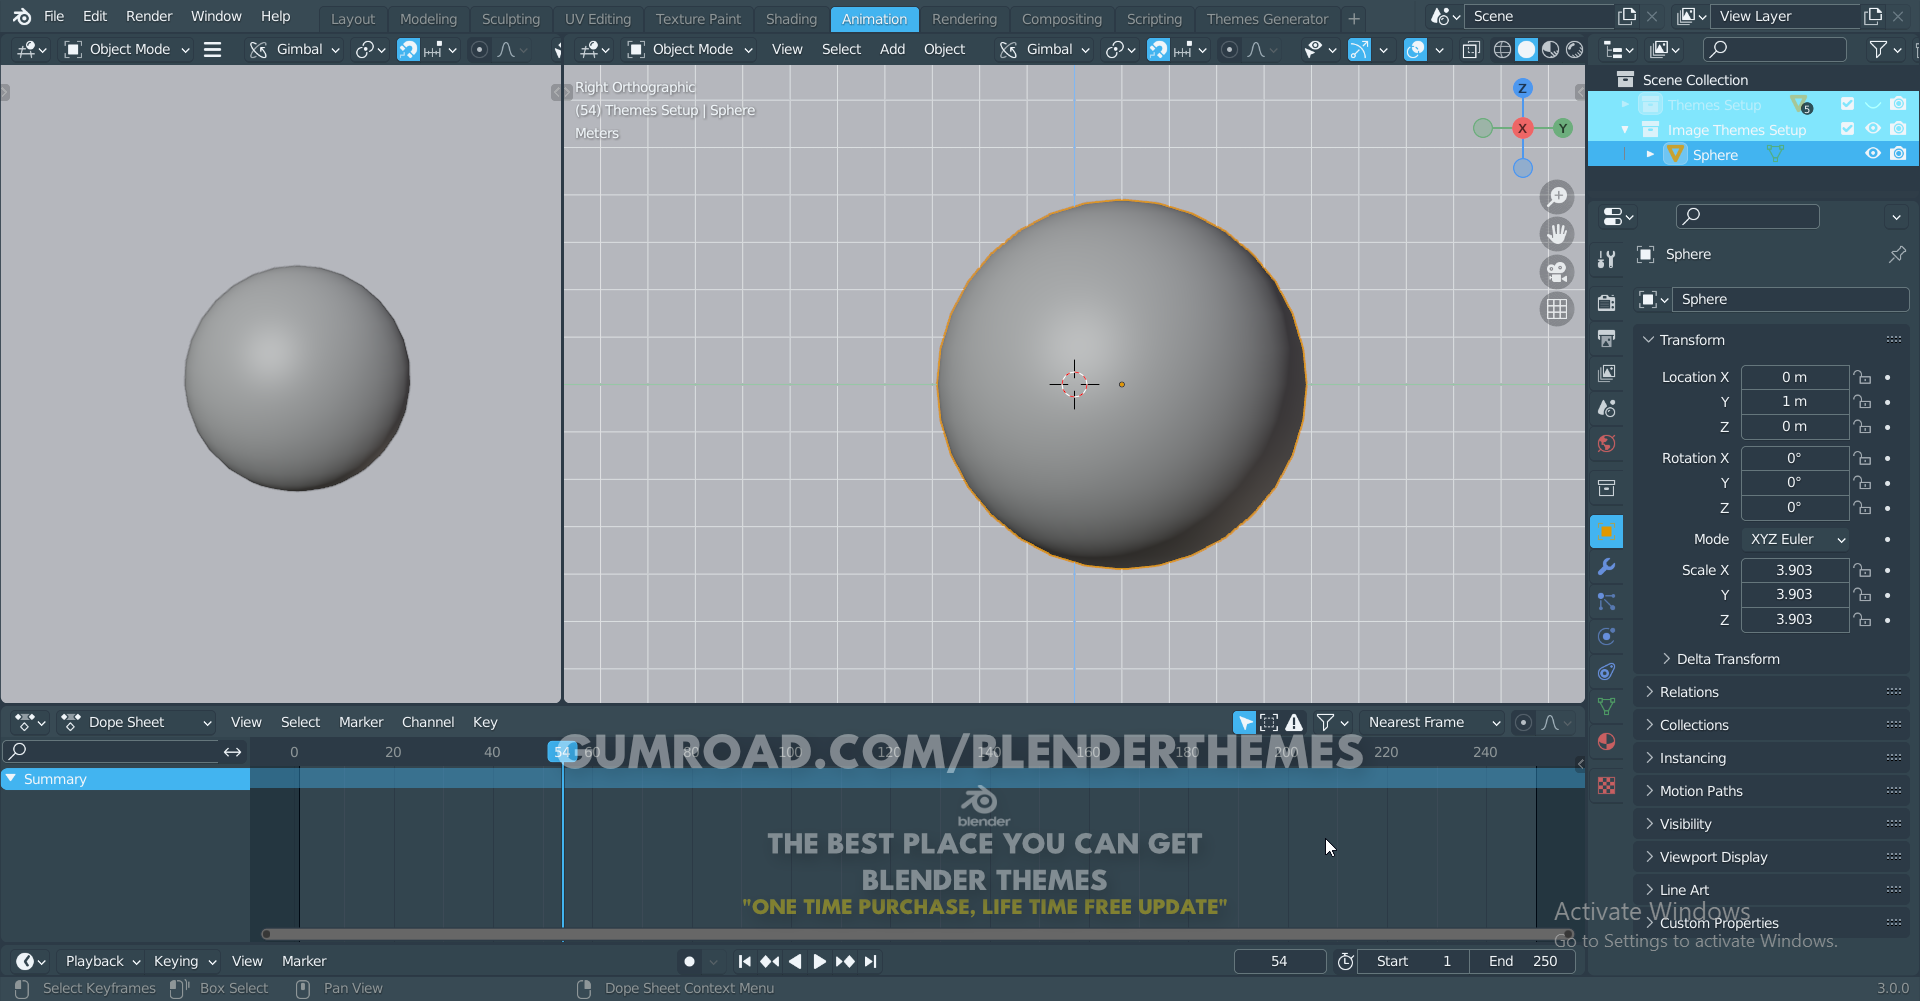Click the Scale X value slider
Viewport: 1920px width, 1001px height.
tap(1795, 570)
